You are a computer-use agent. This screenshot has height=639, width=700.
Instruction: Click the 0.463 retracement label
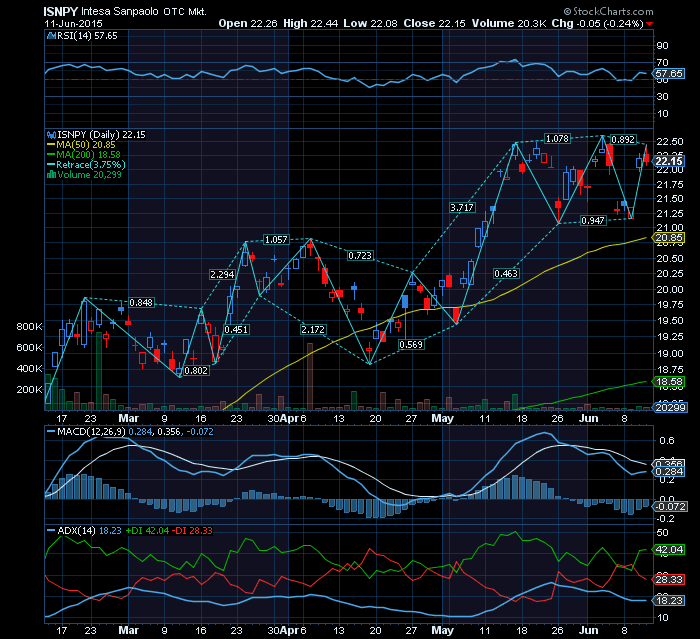pyautogui.click(x=506, y=273)
